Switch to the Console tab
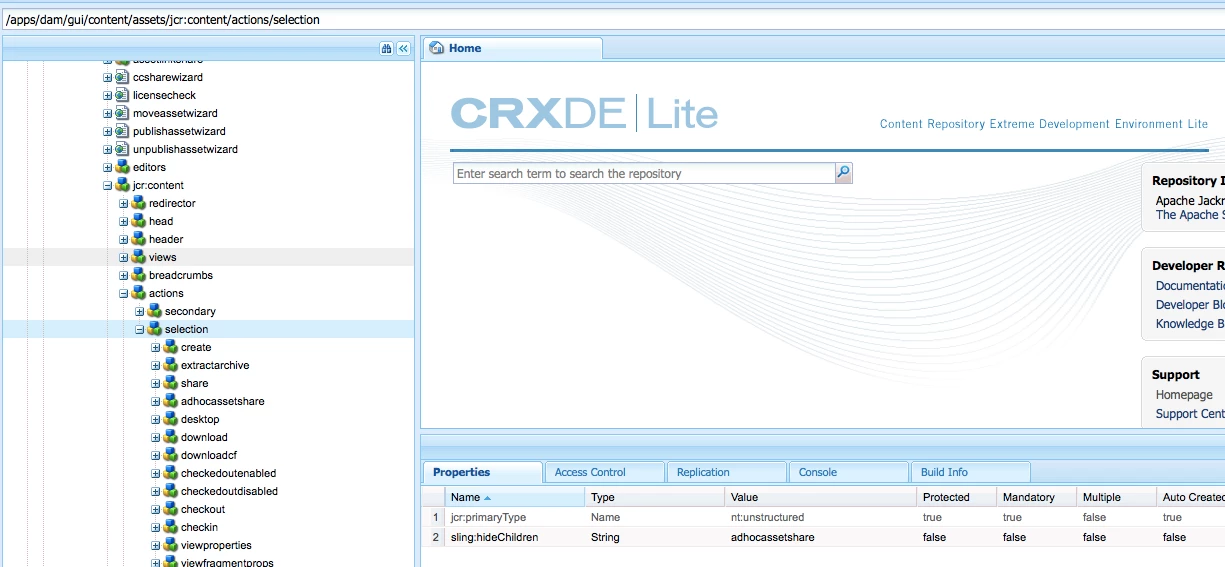 848,472
